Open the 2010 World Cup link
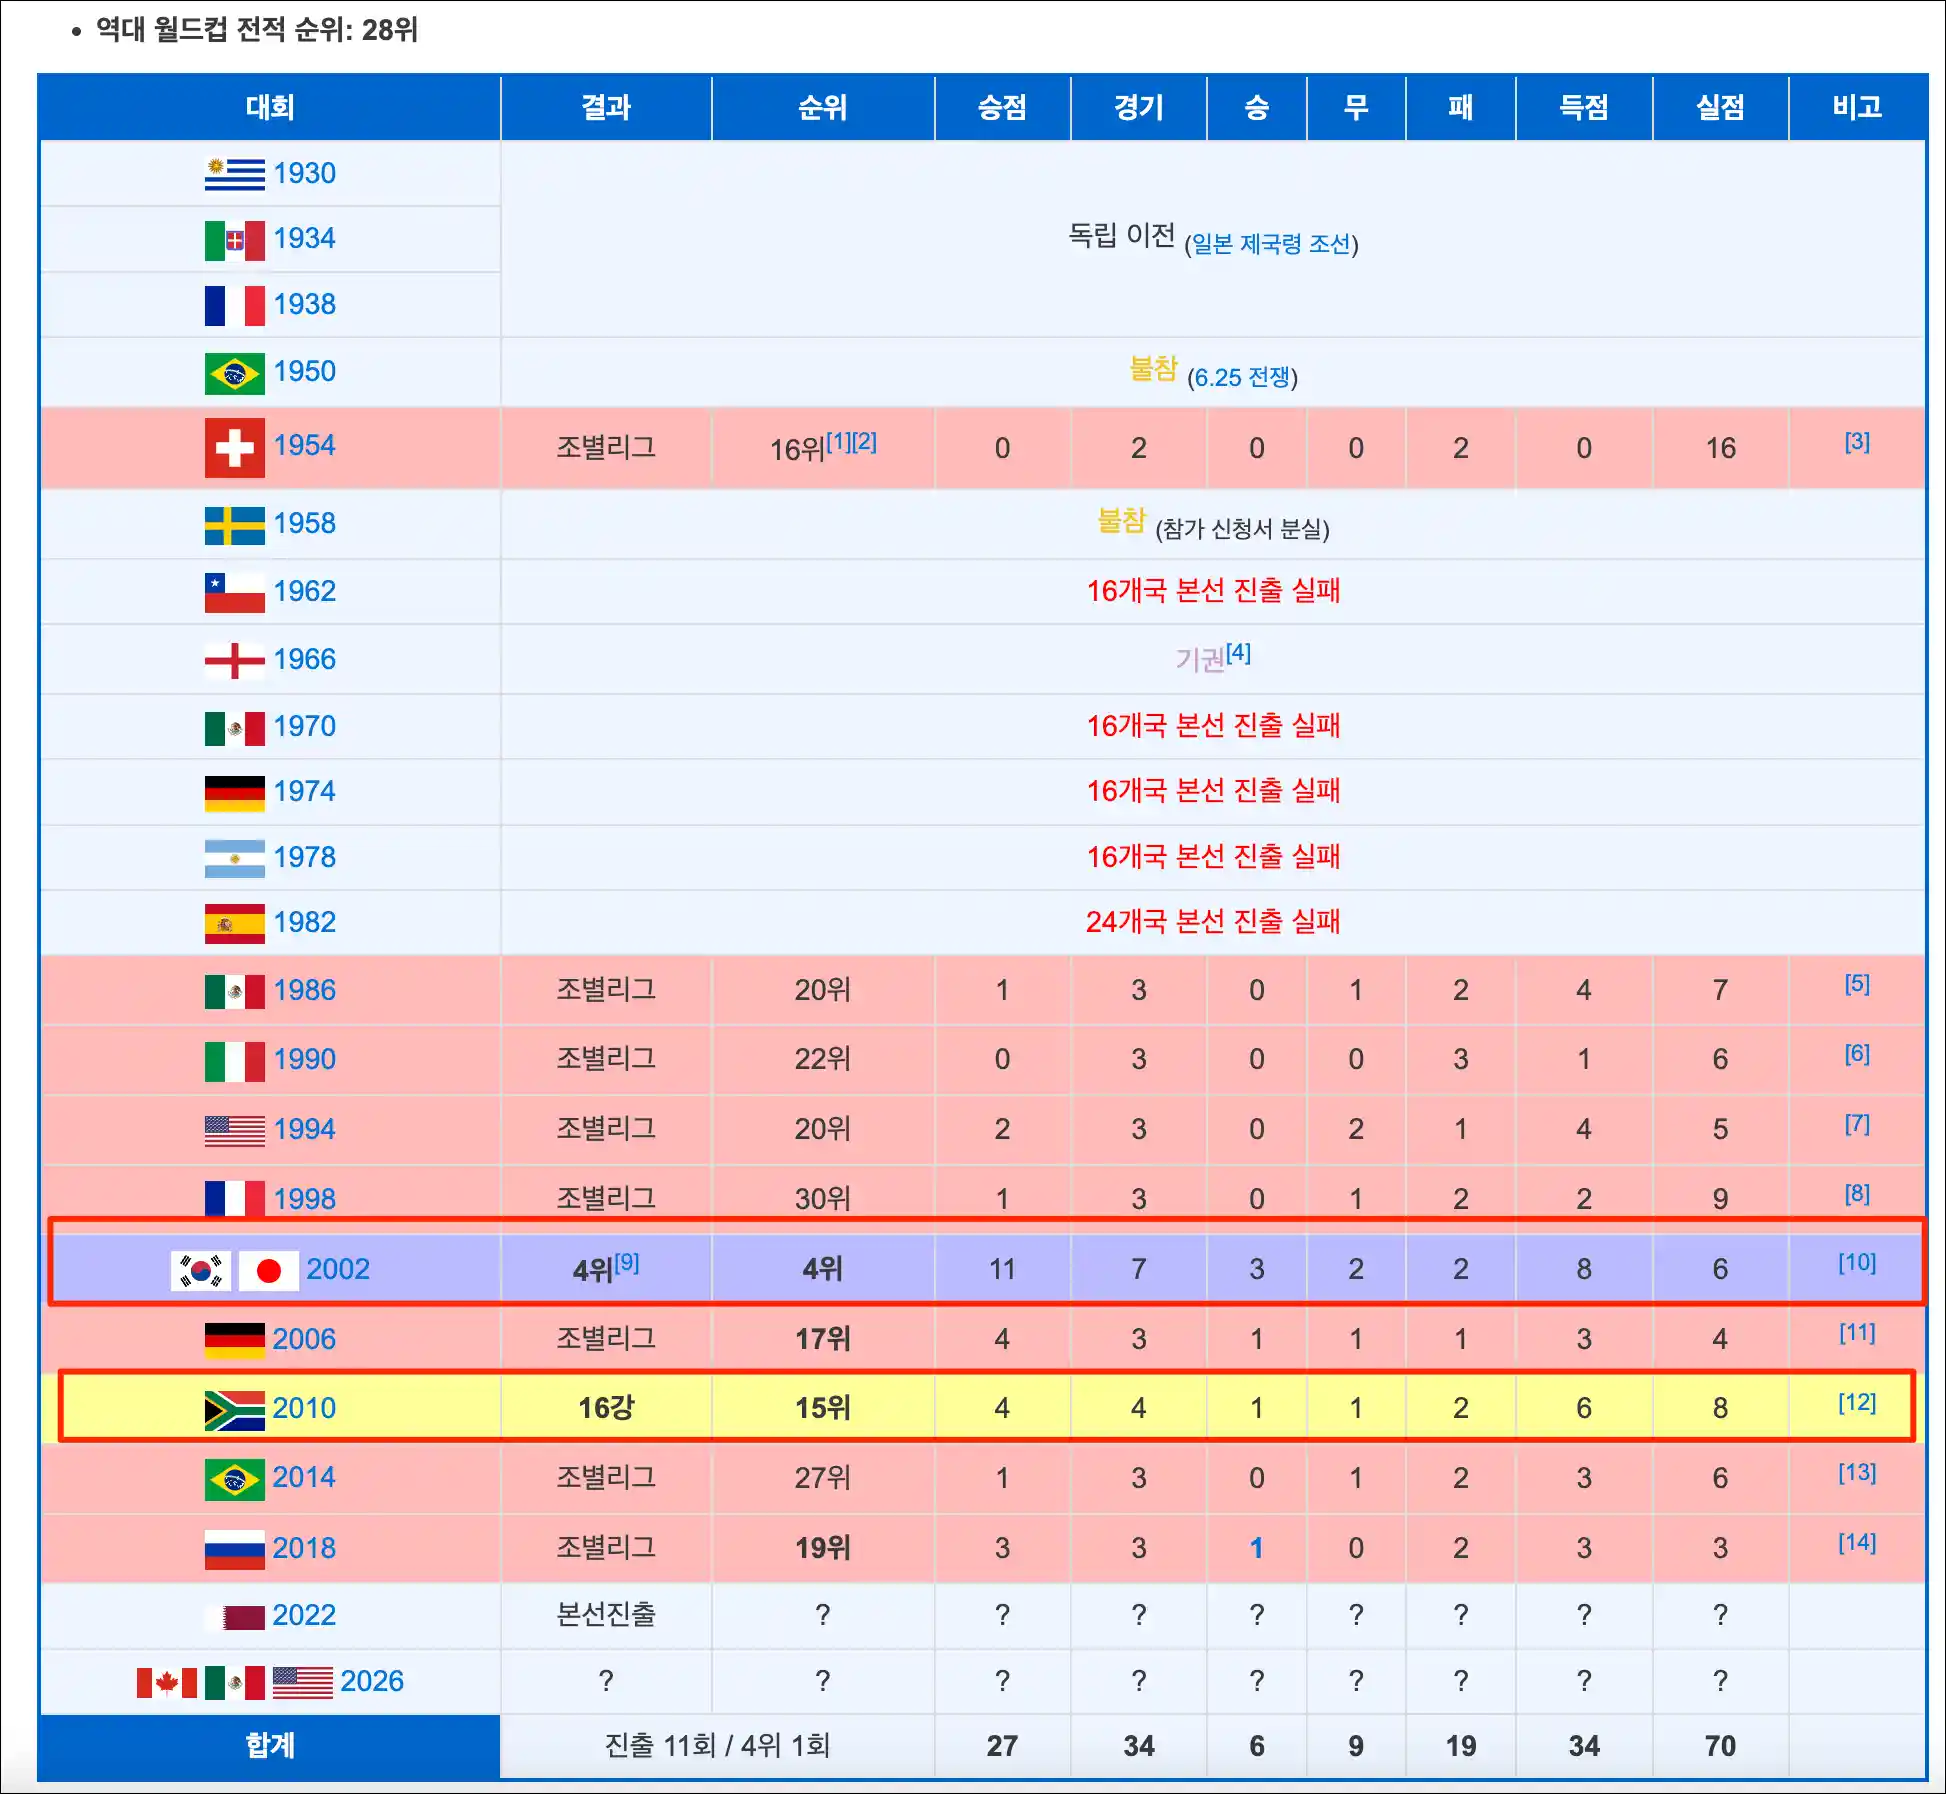 (x=304, y=1408)
